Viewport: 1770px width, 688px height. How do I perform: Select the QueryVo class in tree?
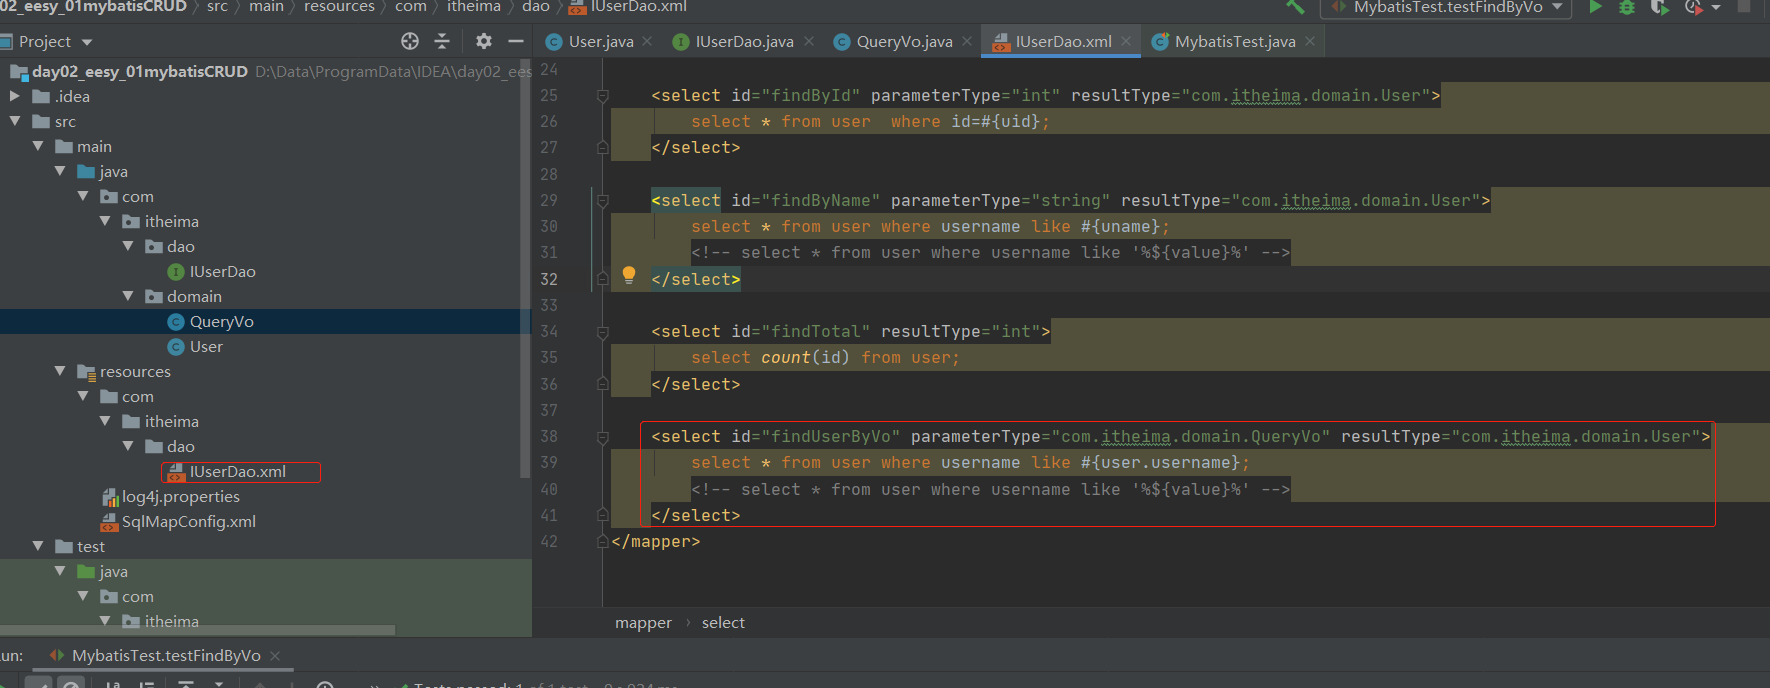point(210,321)
